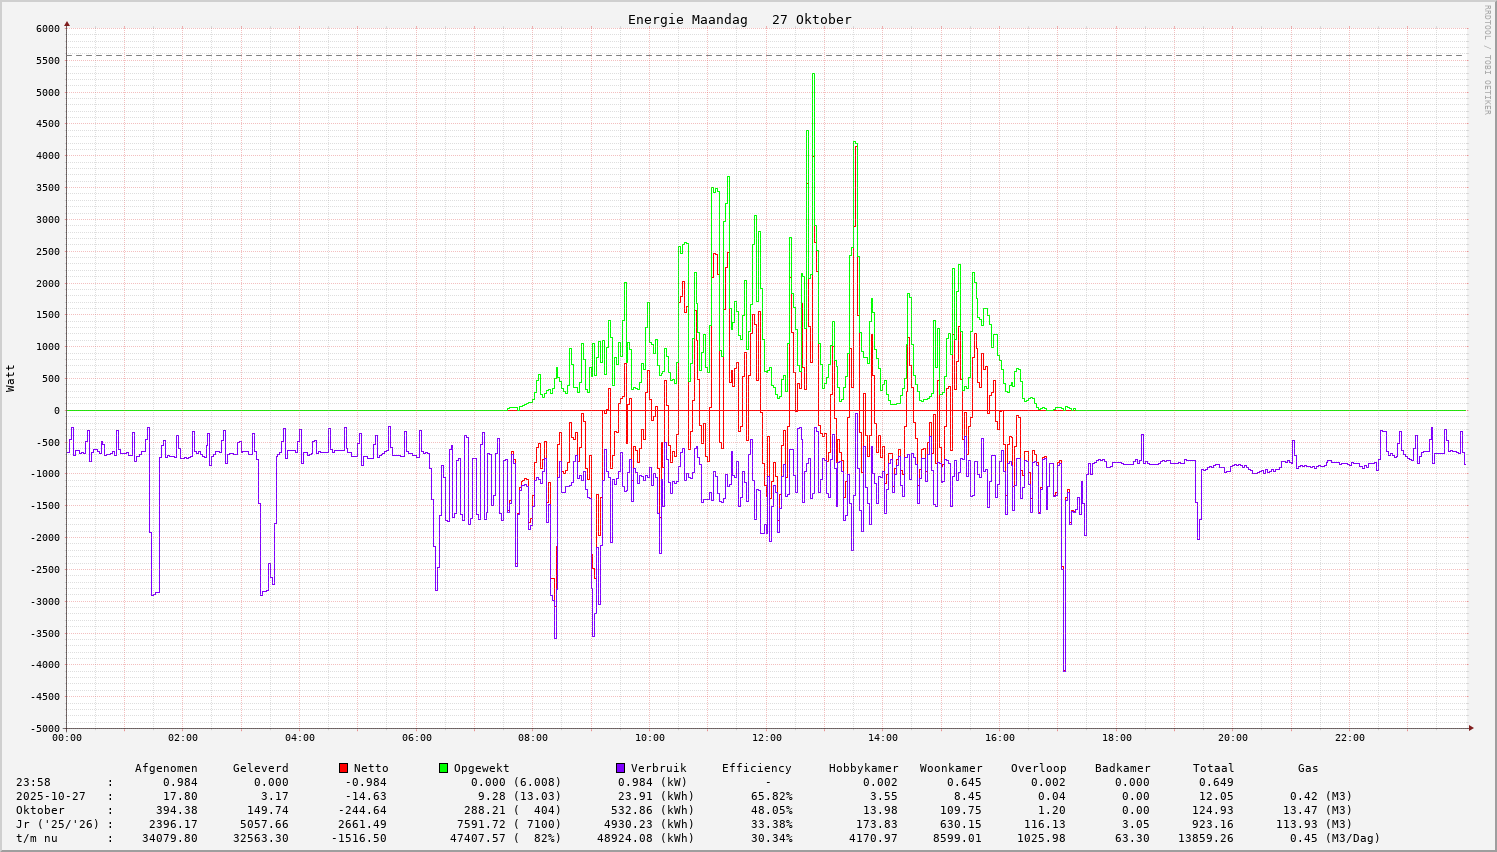Click the 'Oktober' row label
Screen dimensions: 1497x852
[x=40, y=810]
